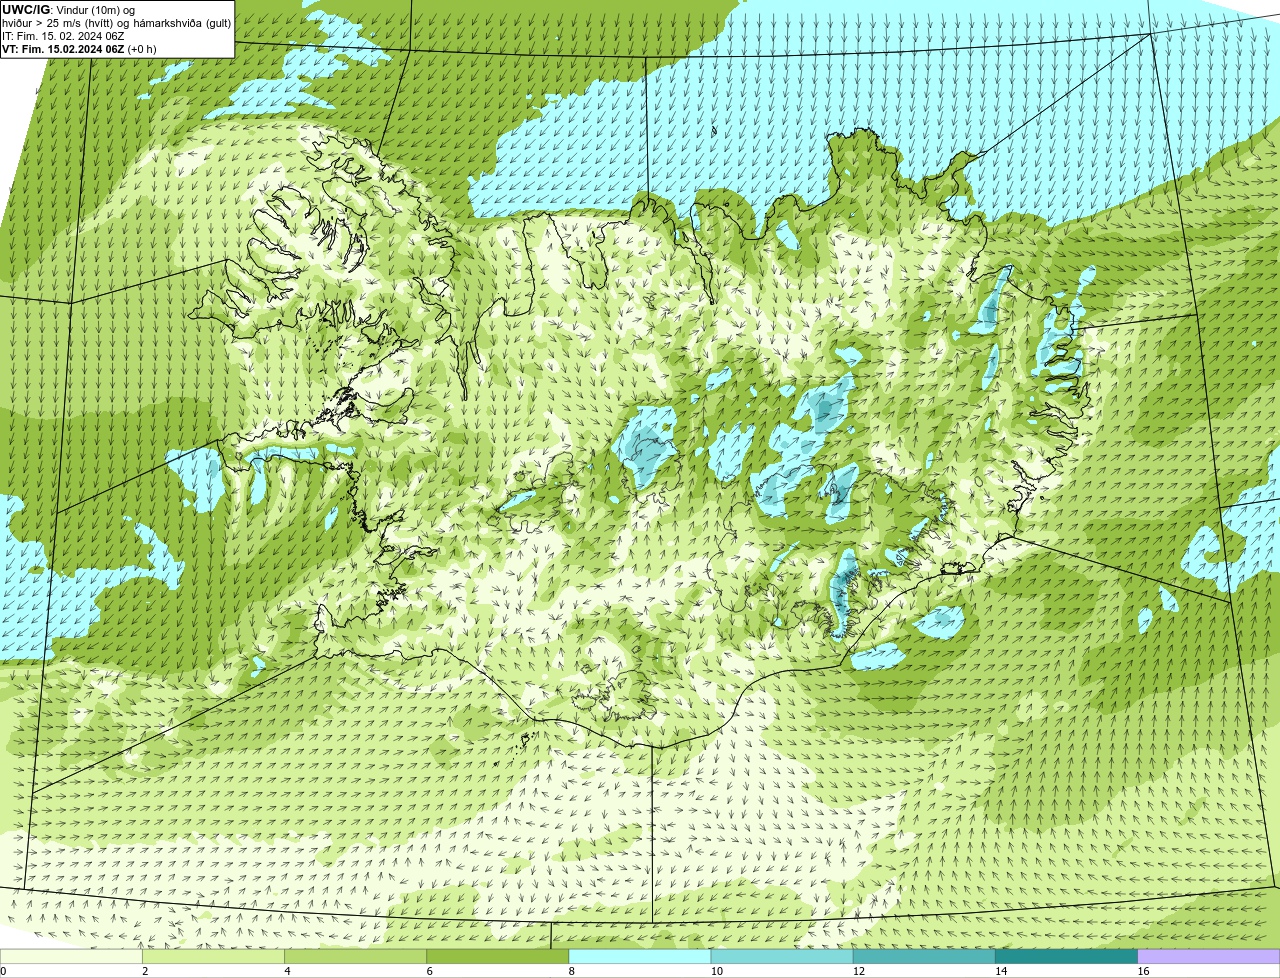Click the 'IT: Fim. 15. 02. 2024 06Z' line
This screenshot has height=978, width=1280.
pyautogui.click(x=64, y=36)
